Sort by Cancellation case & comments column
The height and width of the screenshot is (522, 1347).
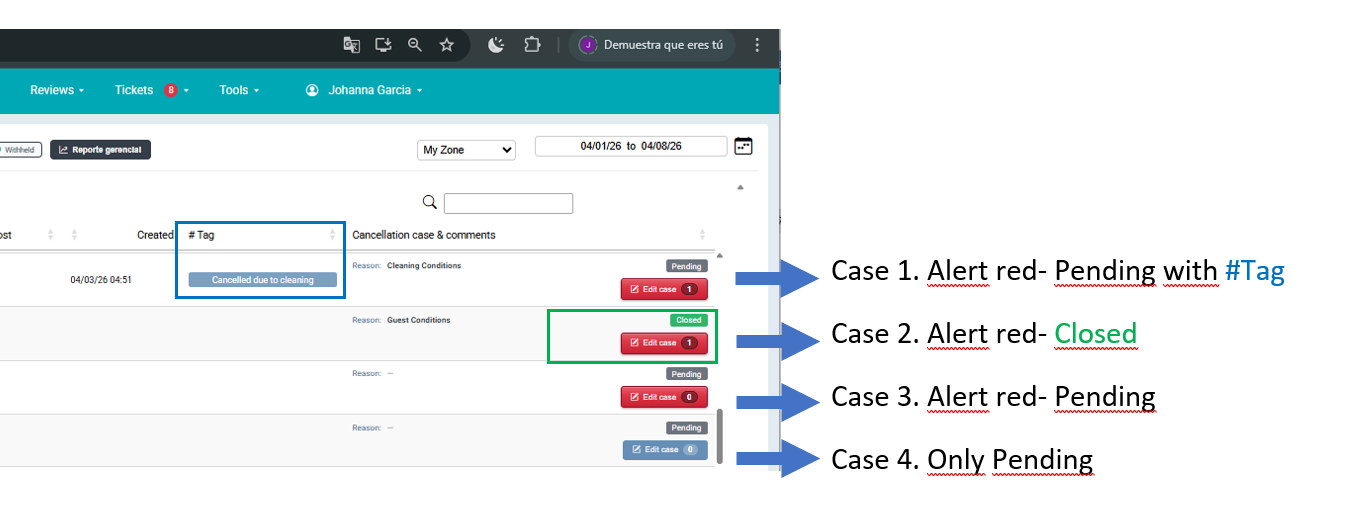(x=702, y=235)
